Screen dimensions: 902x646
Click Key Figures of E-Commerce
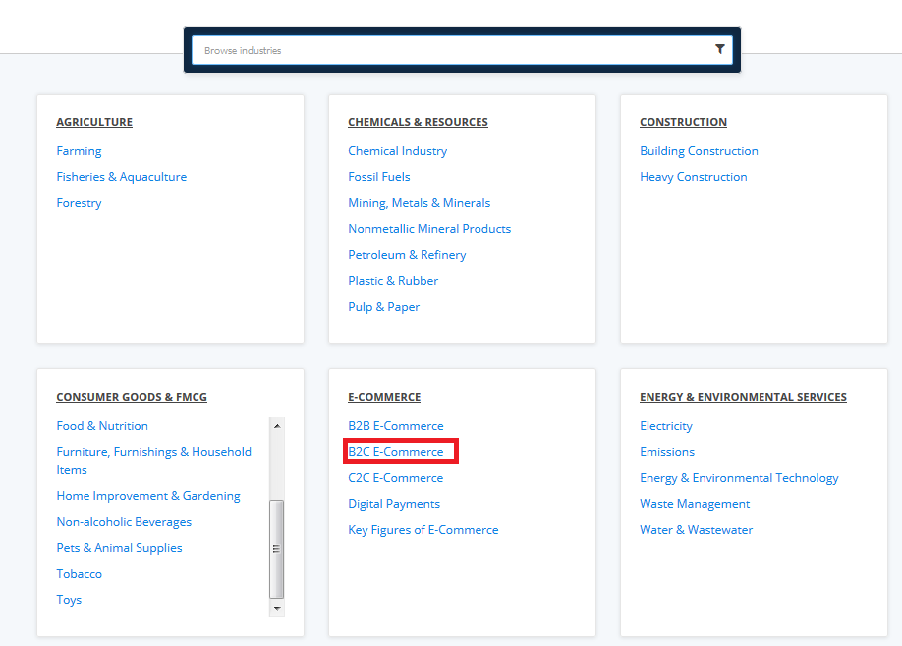(423, 530)
